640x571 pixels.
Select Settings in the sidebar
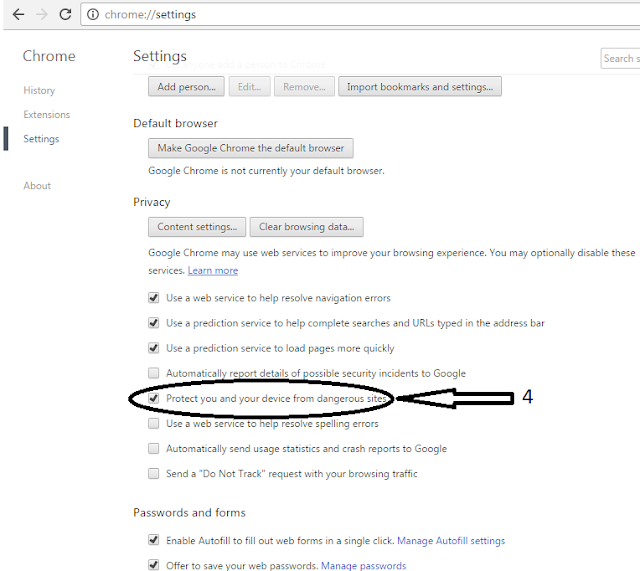coord(41,139)
